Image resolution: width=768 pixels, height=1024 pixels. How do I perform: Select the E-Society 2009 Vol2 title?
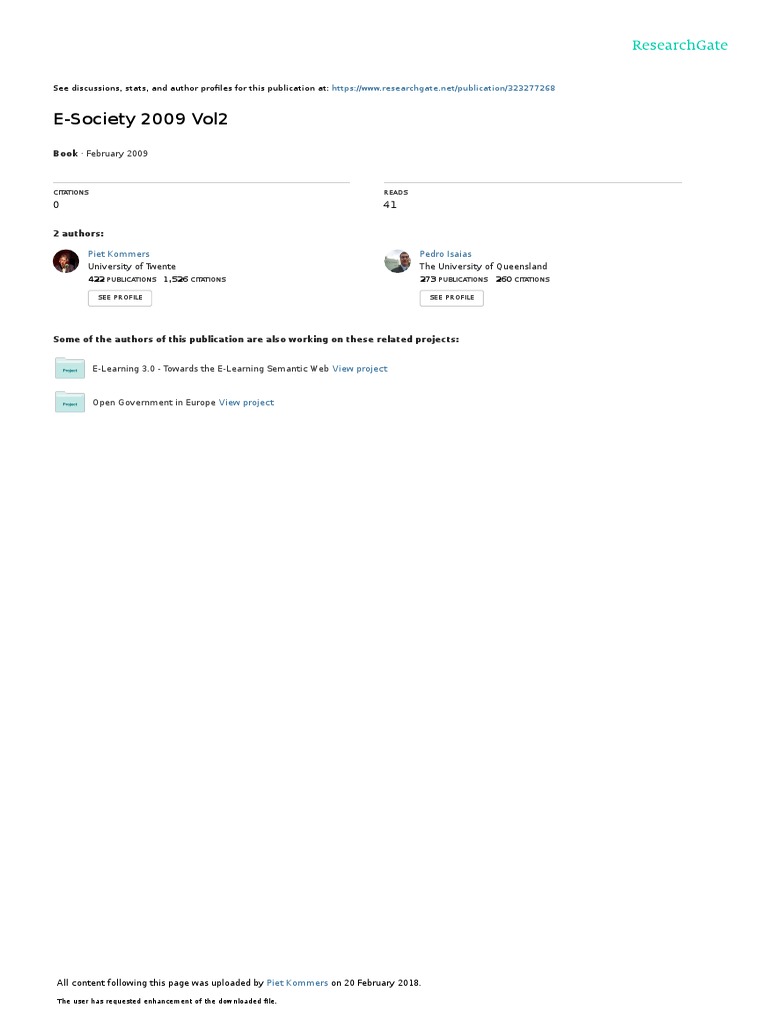[x=140, y=119]
